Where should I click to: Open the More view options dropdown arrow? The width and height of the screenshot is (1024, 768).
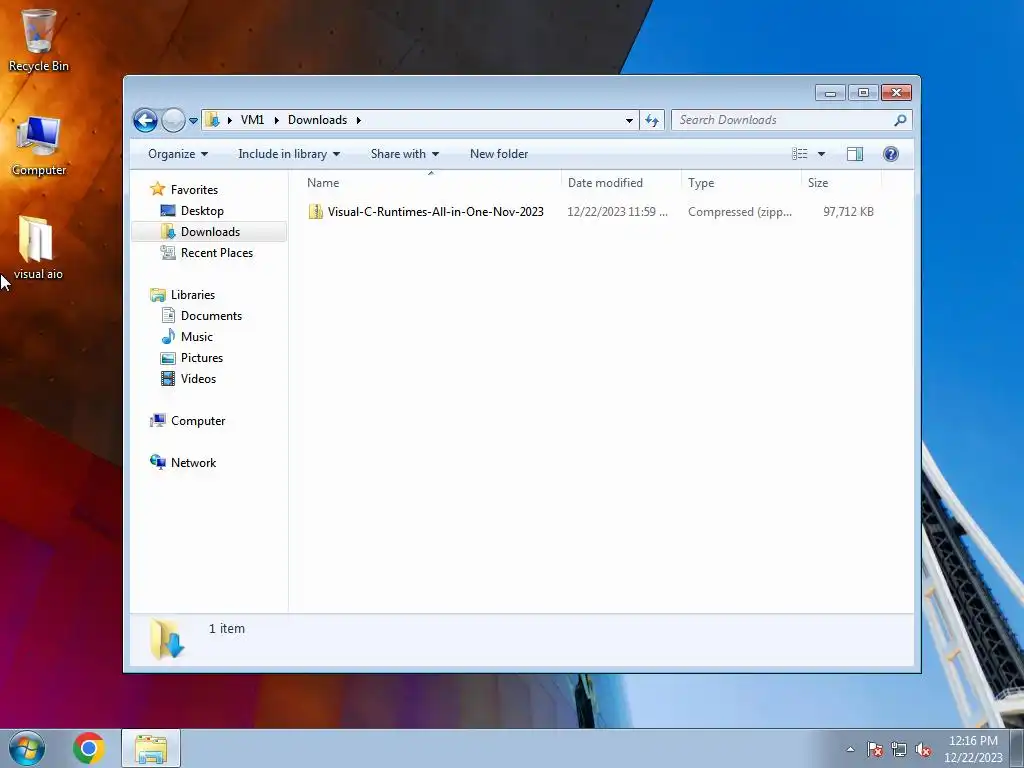(x=822, y=154)
